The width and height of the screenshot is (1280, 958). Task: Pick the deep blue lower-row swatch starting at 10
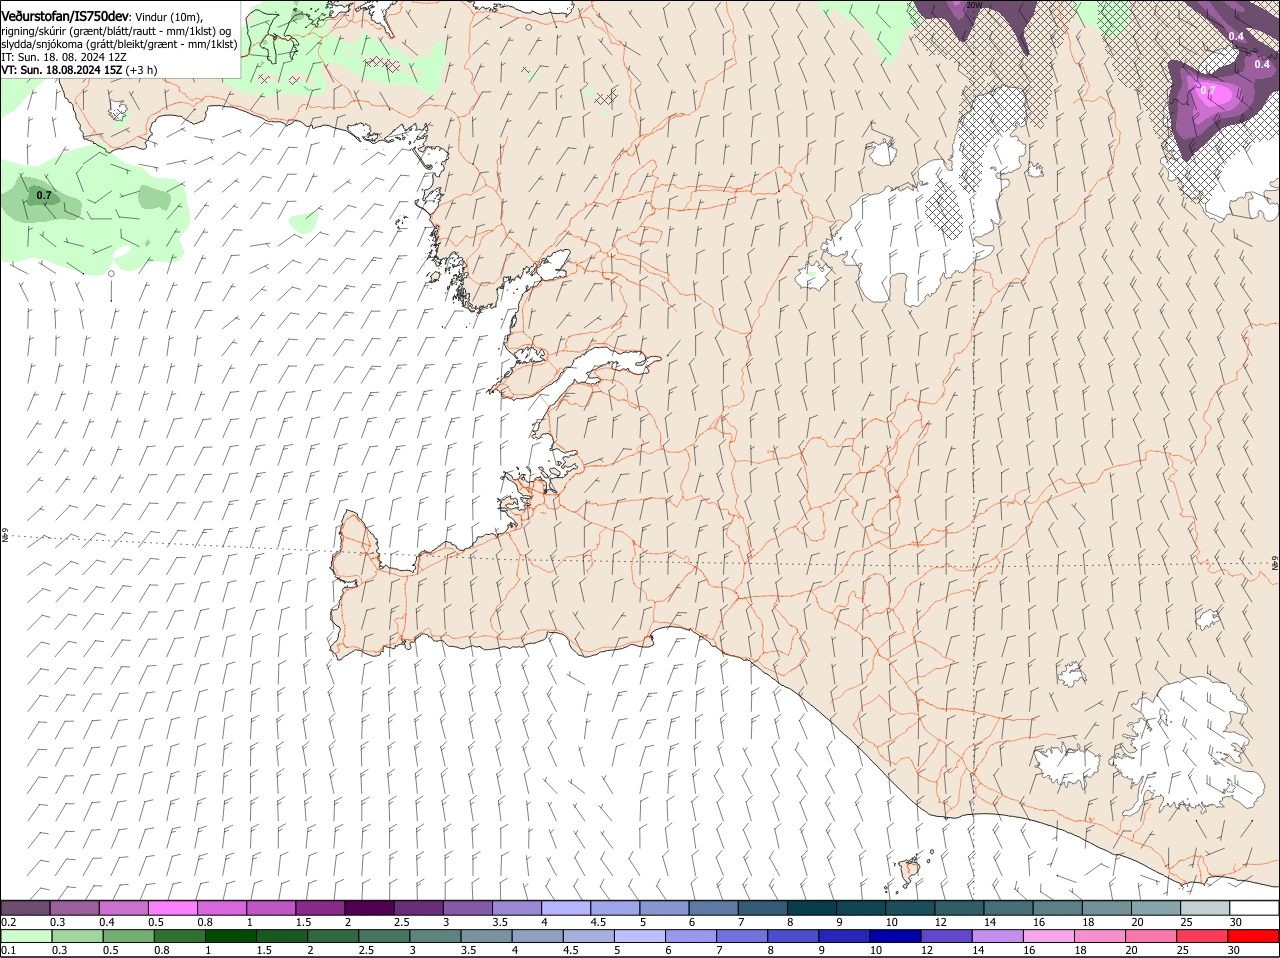point(897,936)
